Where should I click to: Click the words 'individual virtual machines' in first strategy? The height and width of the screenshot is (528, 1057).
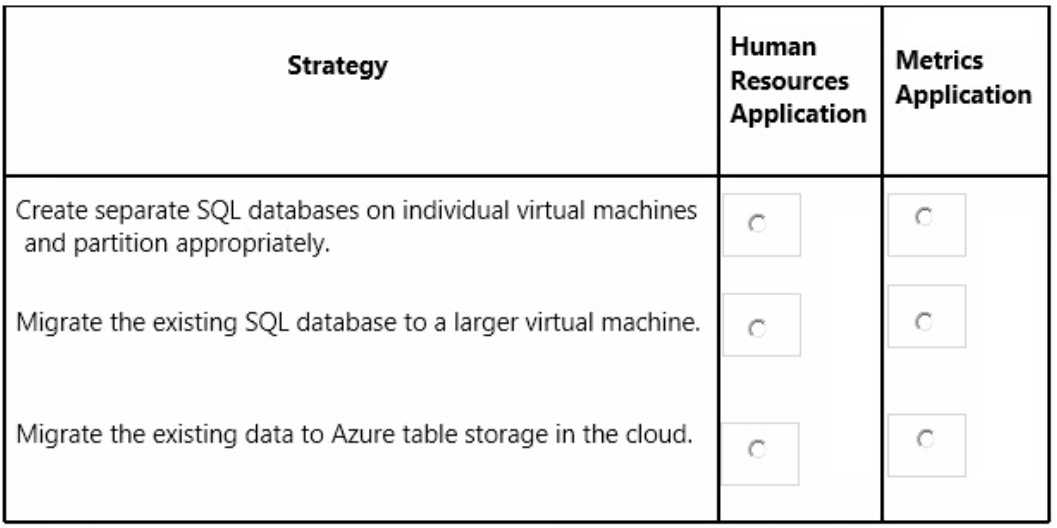[x=549, y=211]
